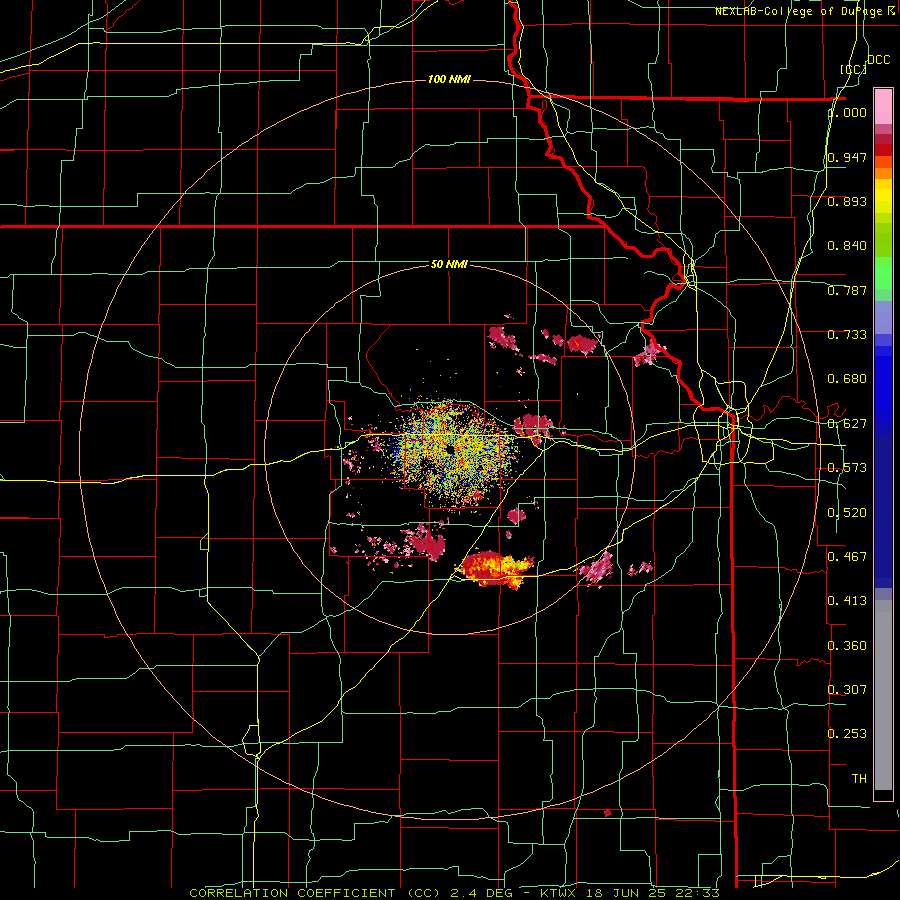Click the 0.253 color scale label

(847, 734)
